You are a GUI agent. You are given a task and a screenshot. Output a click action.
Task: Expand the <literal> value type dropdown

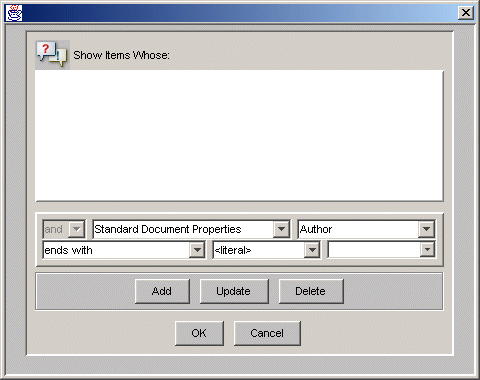[312, 250]
